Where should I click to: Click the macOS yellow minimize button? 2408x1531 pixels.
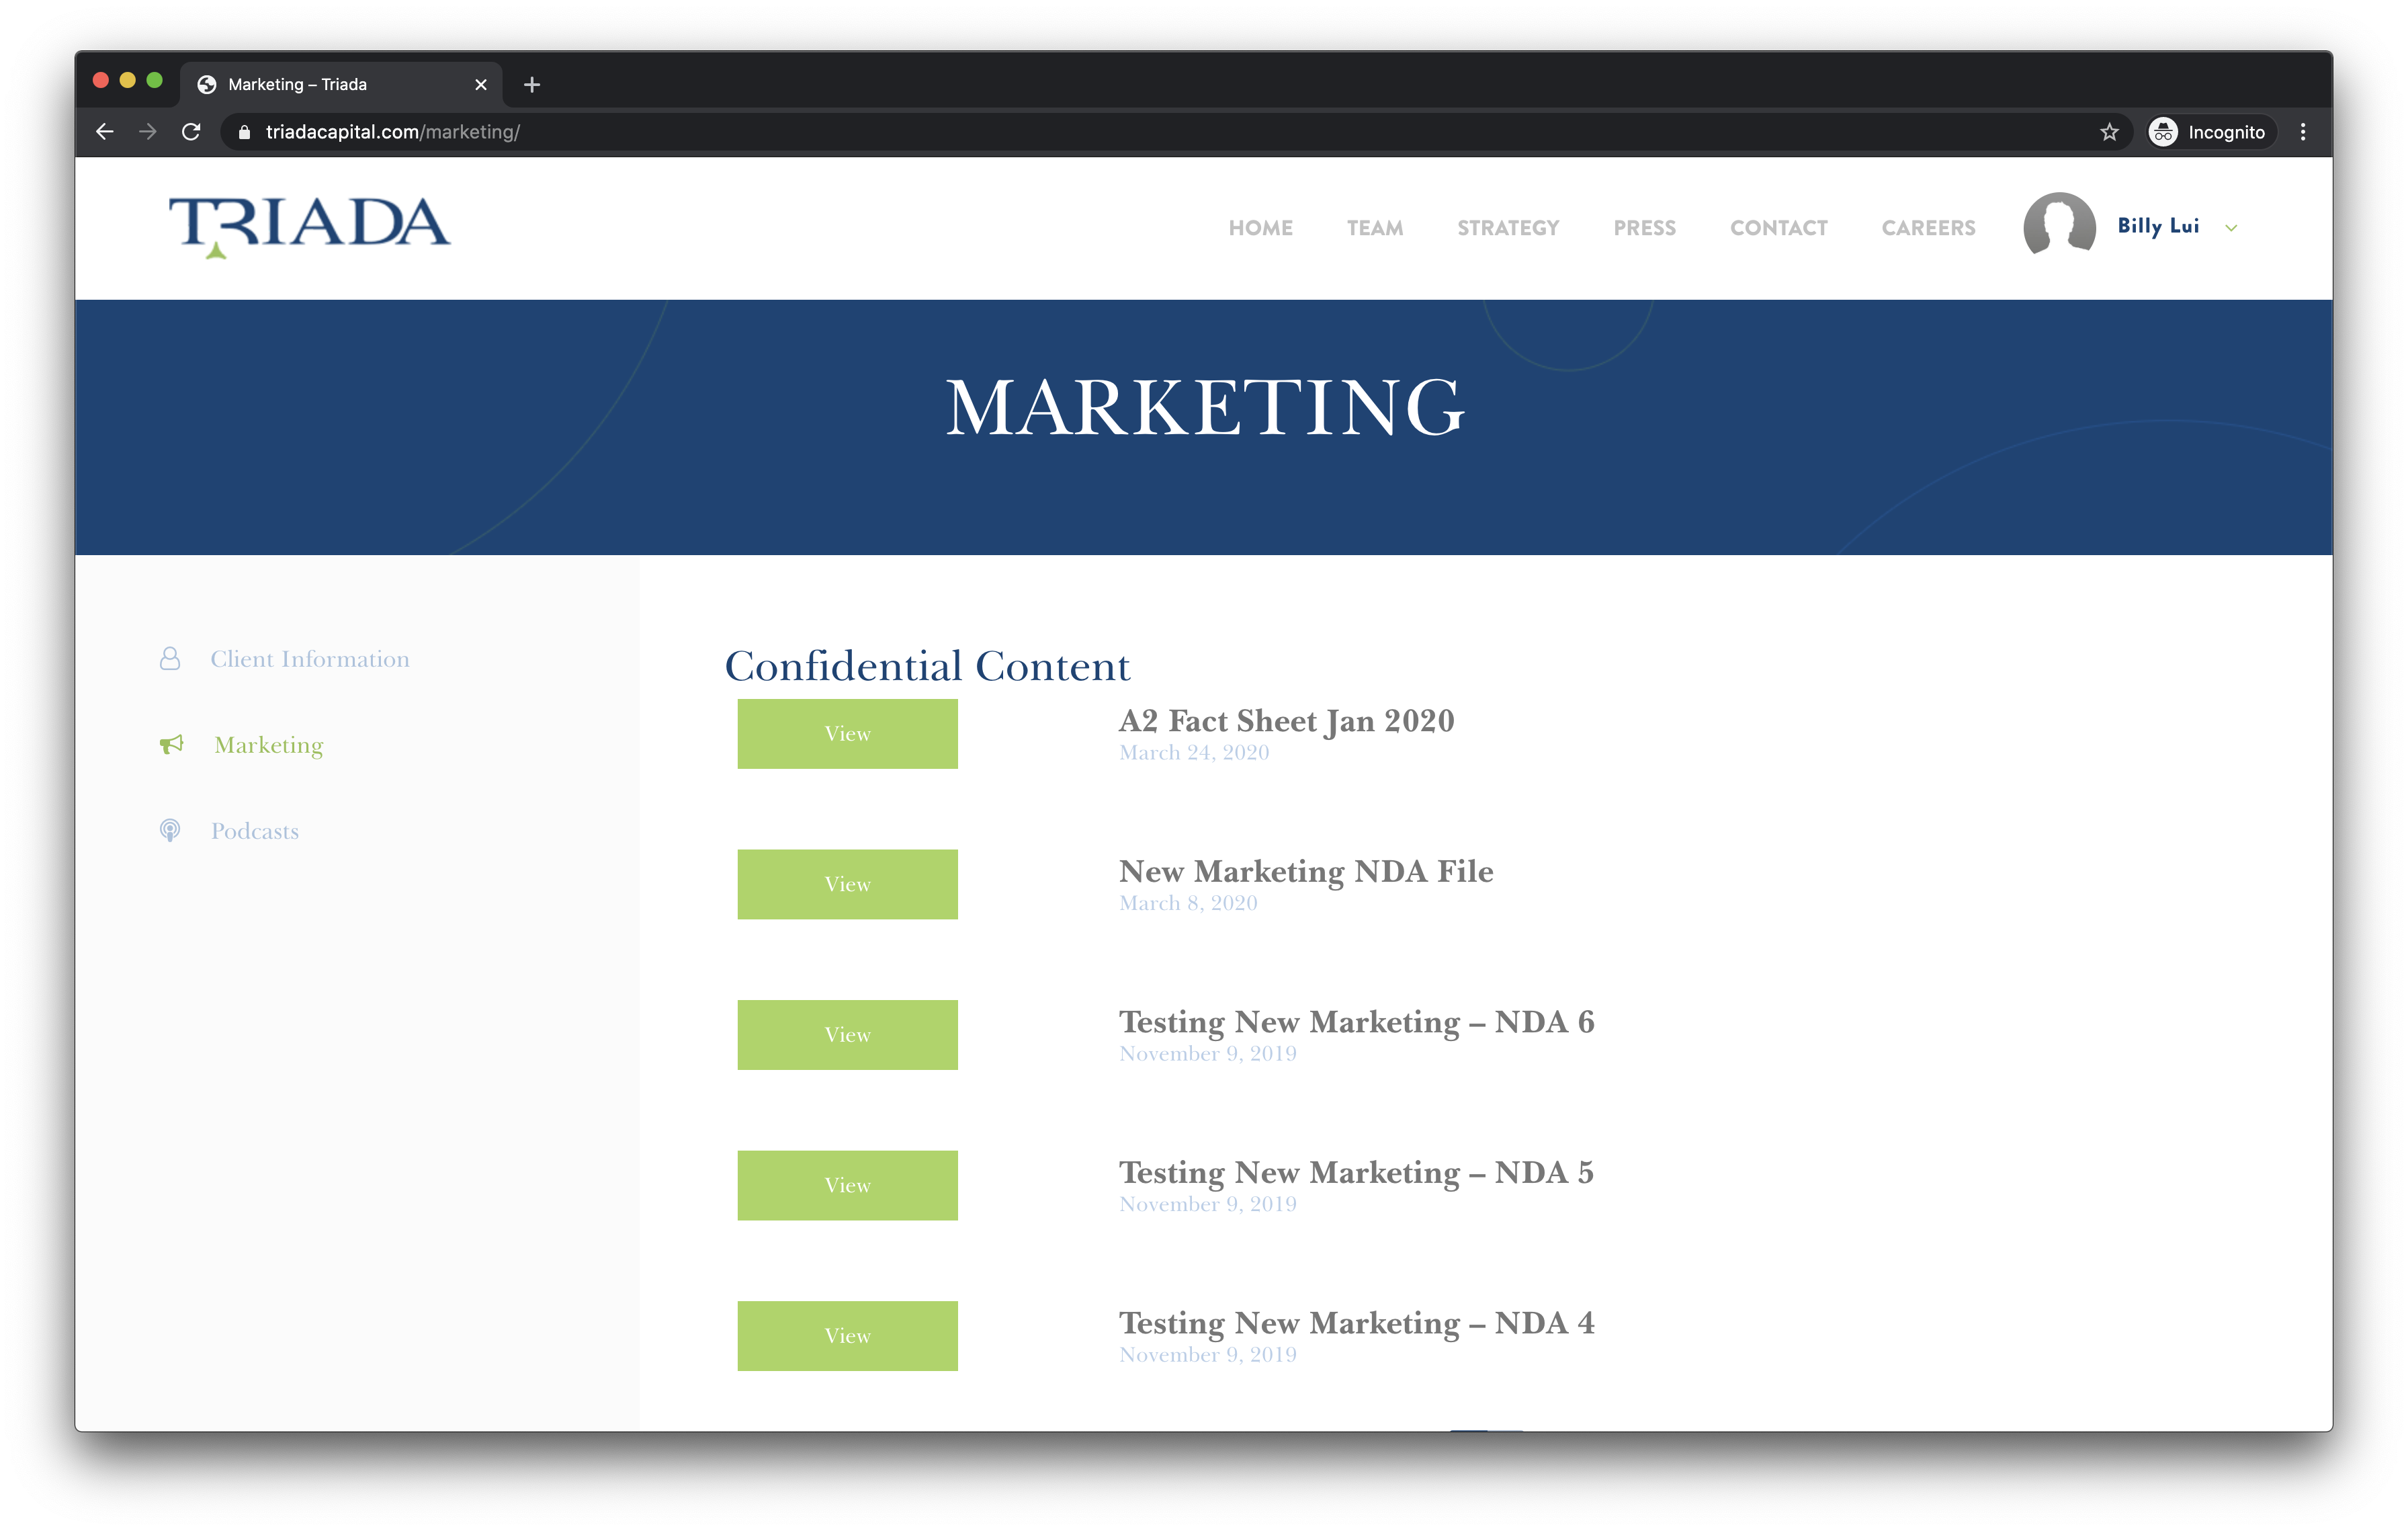[127, 80]
